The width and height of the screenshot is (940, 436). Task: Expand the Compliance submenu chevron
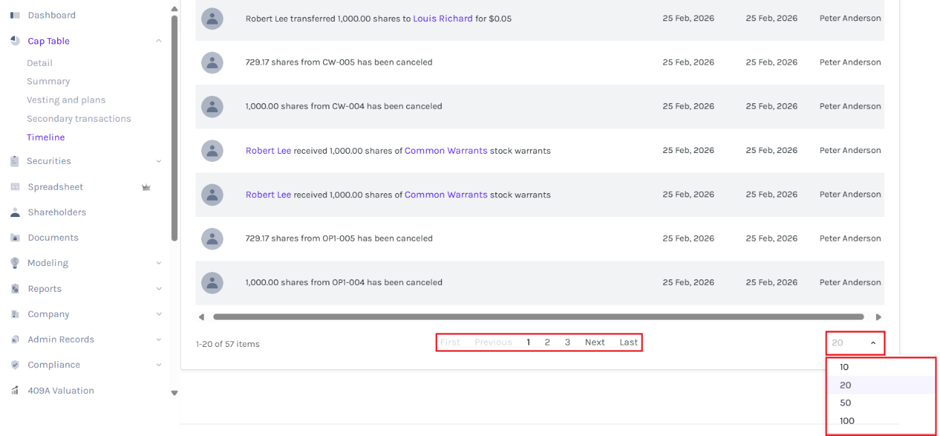pyautogui.click(x=158, y=365)
